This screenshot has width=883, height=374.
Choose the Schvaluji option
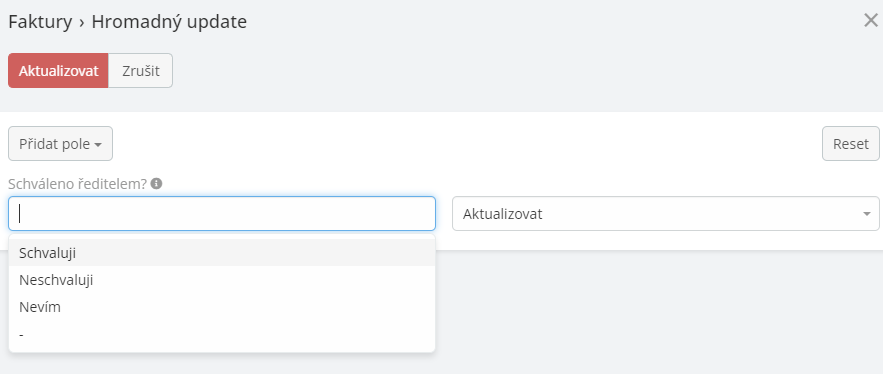222,253
